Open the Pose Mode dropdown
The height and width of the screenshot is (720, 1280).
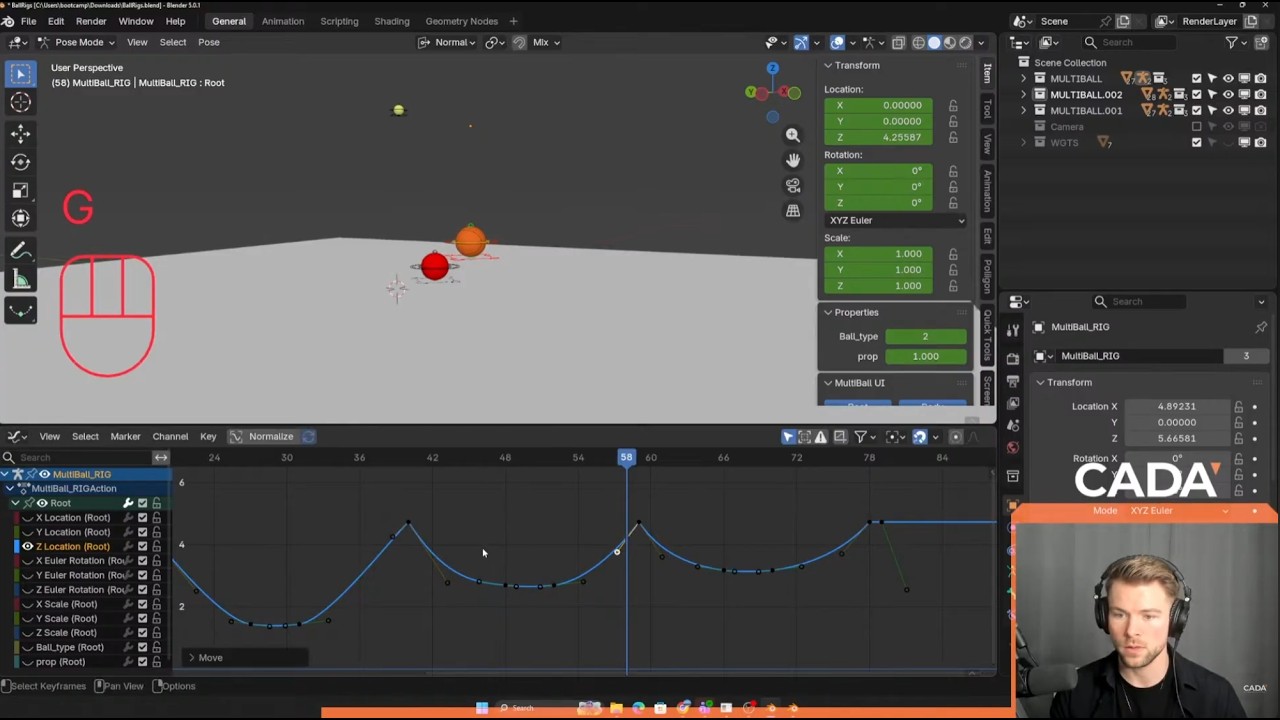click(x=78, y=42)
